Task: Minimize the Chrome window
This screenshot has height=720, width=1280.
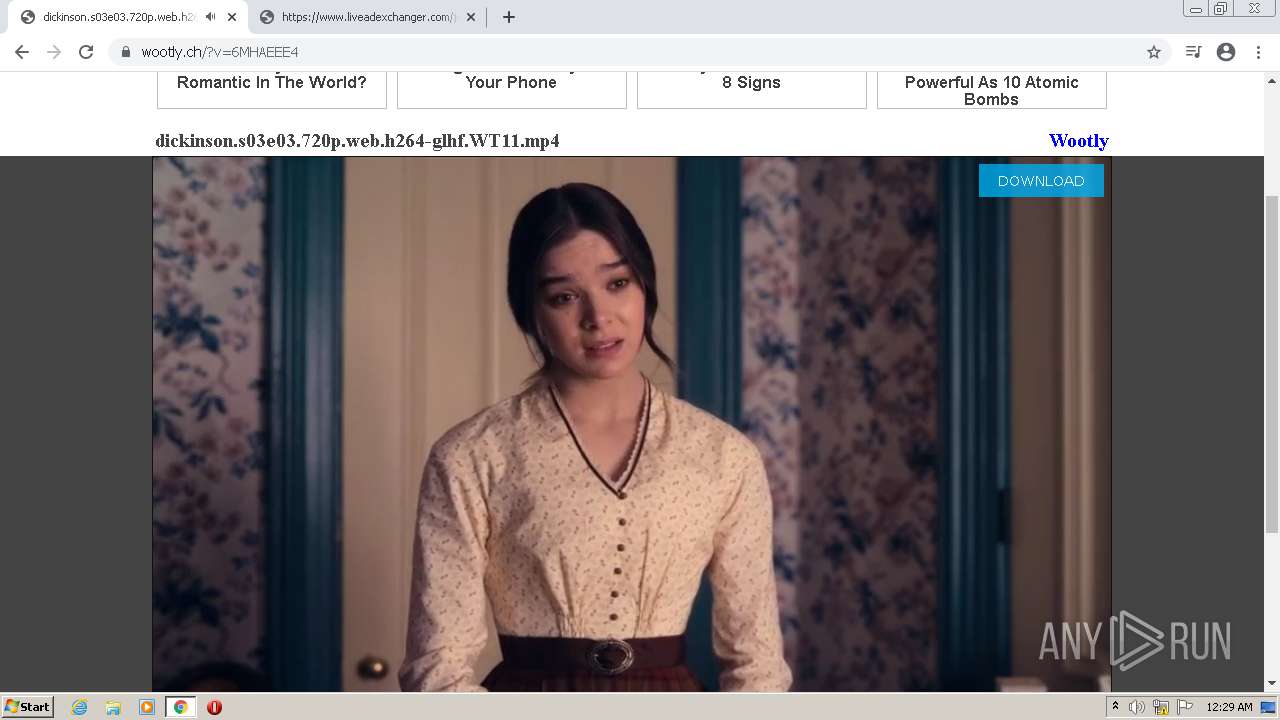Action: point(1196,9)
